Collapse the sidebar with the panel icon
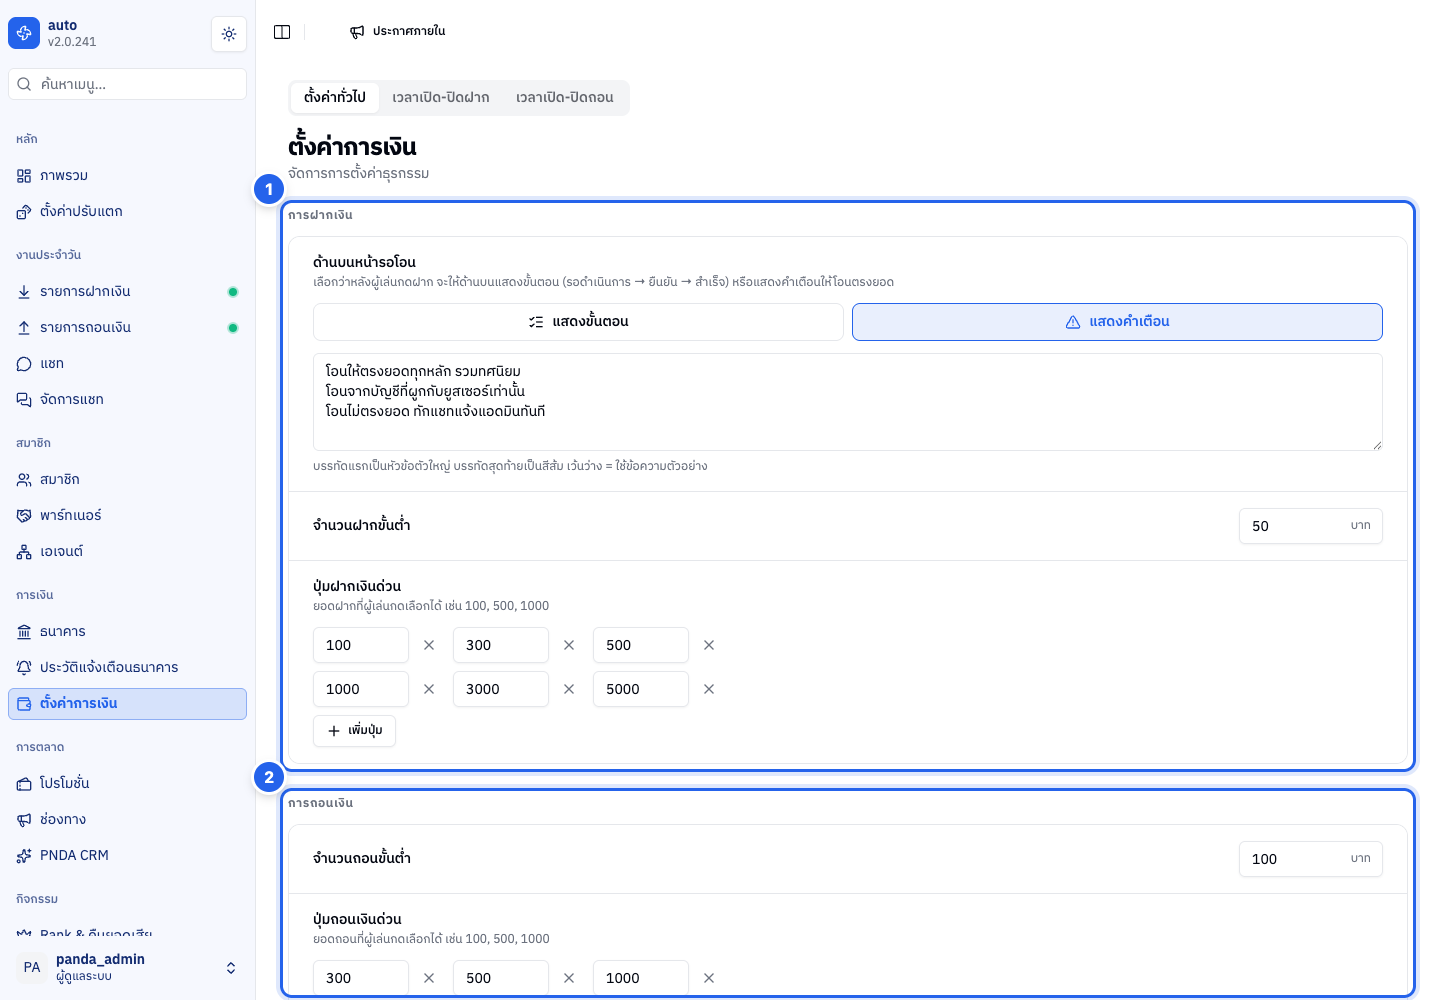The image size is (1440, 1000). coord(282,32)
